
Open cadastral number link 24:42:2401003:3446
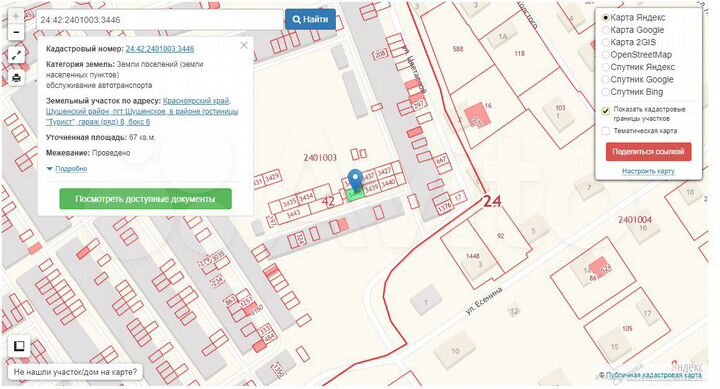click(160, 49)
